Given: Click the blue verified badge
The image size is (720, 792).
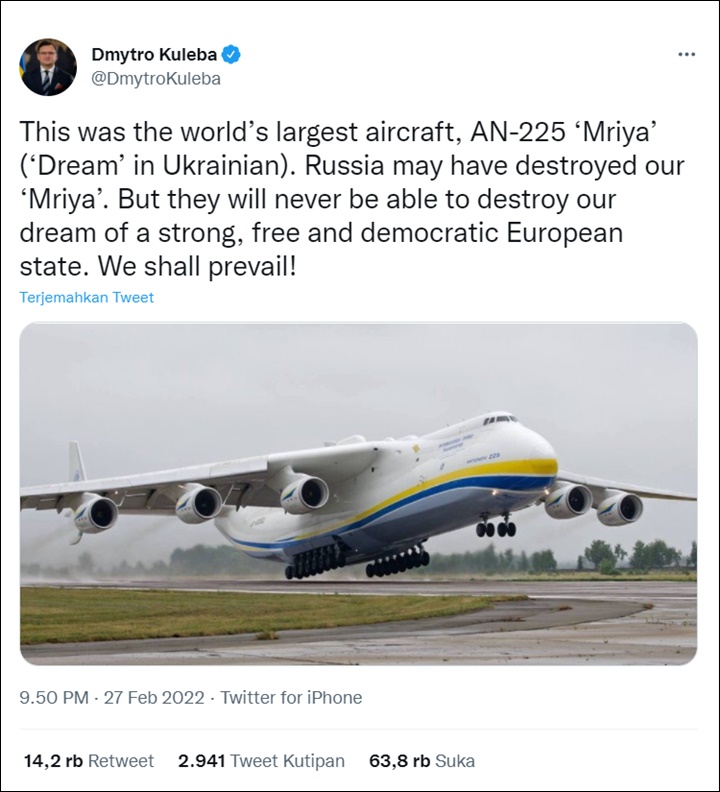Looking at the screenshot, I should coord(231,55).
